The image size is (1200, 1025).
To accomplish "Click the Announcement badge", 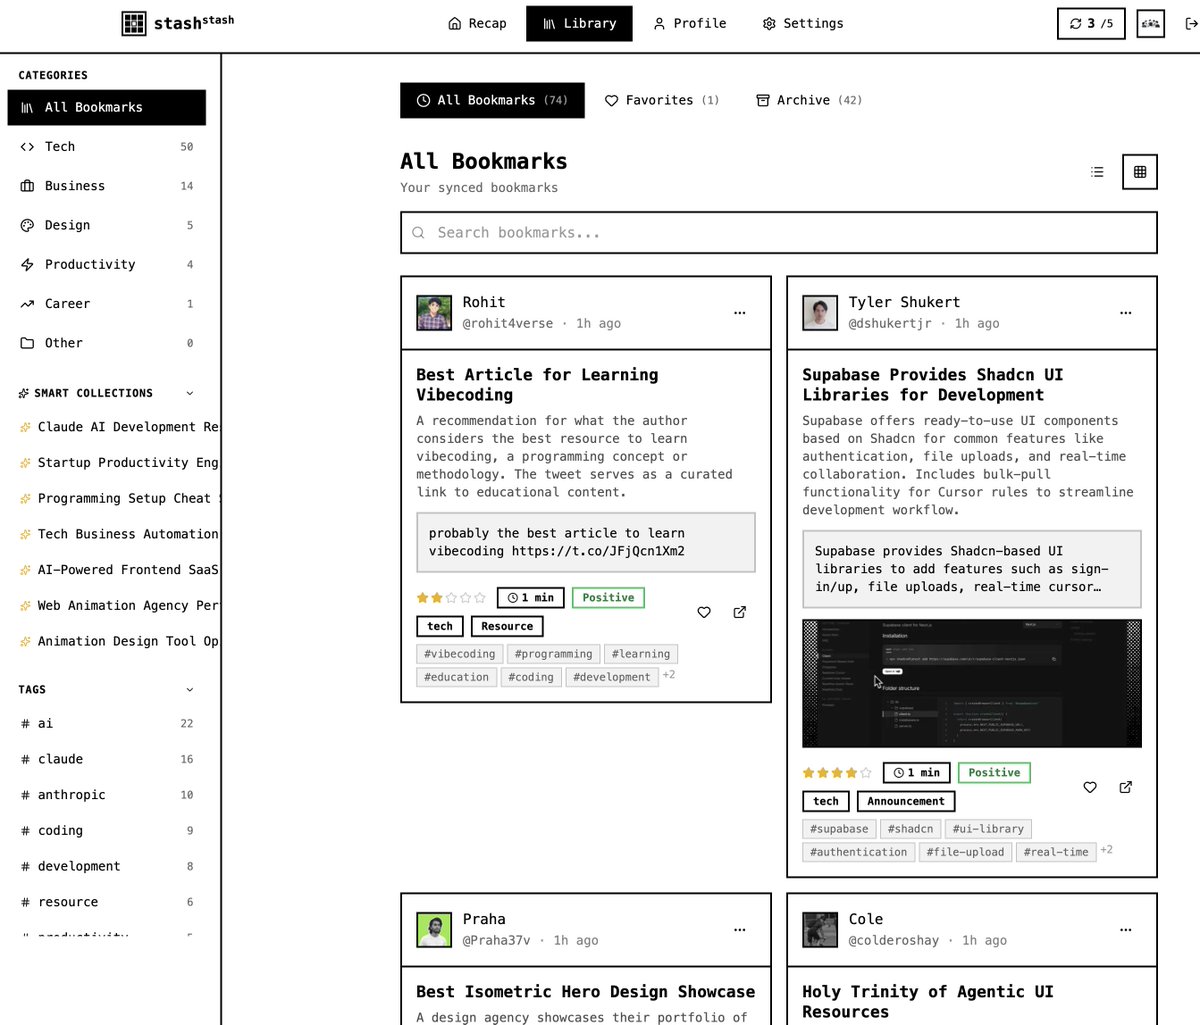I will pyautogui.click(x=906, y=801).
